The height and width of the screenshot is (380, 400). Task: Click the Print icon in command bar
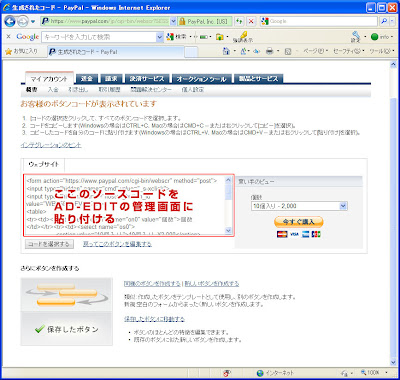[x=270, y=51]
